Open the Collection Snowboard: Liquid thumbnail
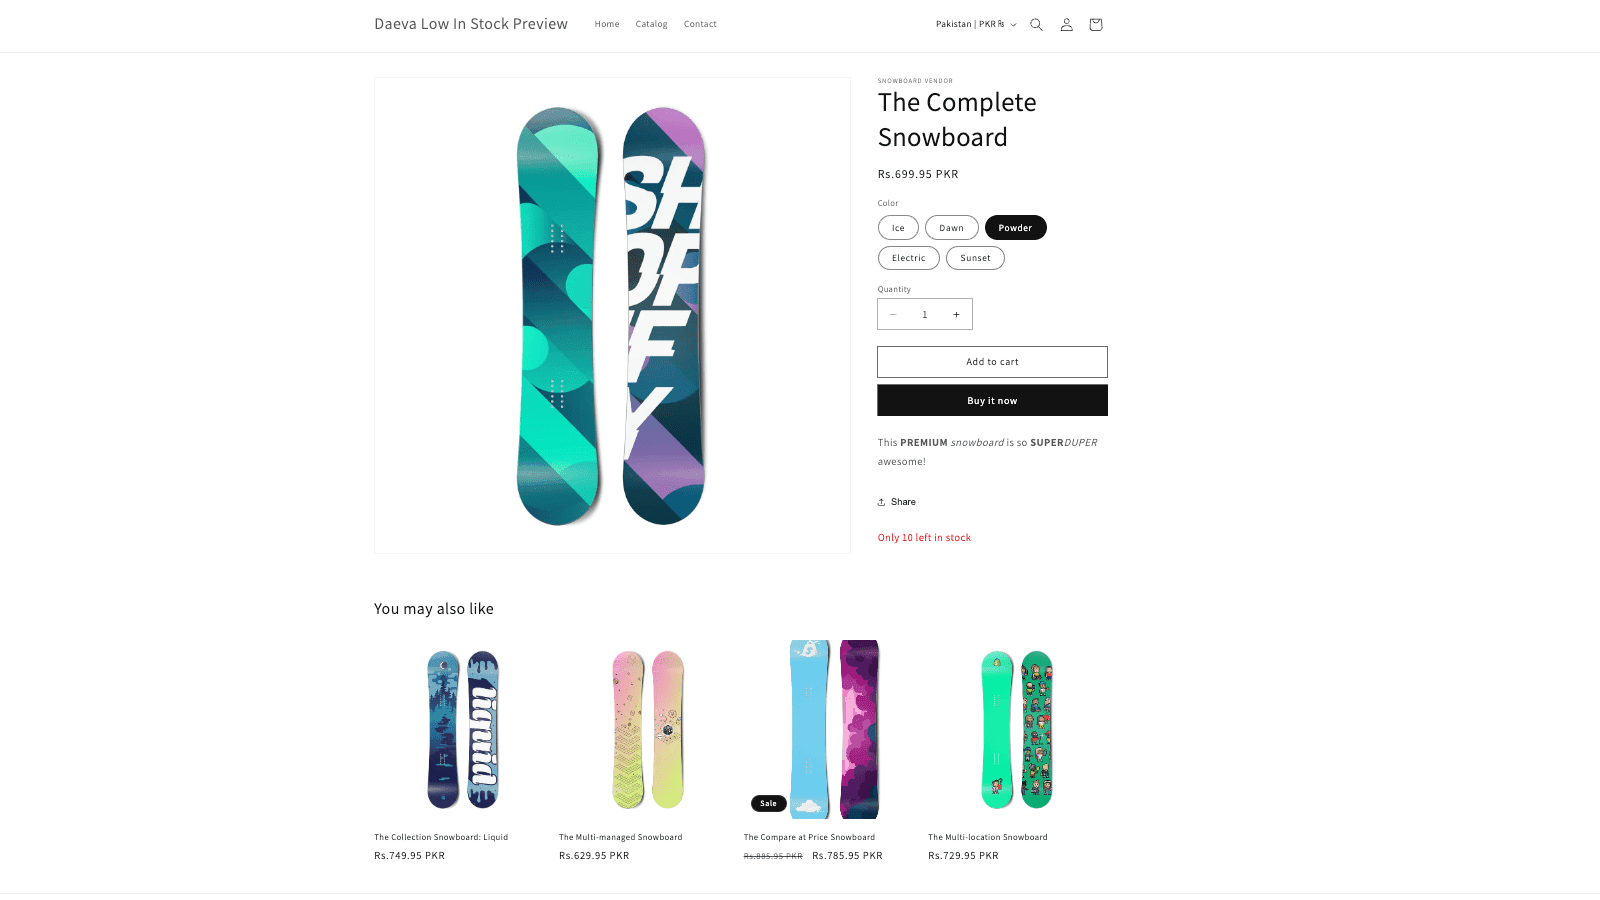The height and width of the screenshot is (900, 1600). click(463, 729)
